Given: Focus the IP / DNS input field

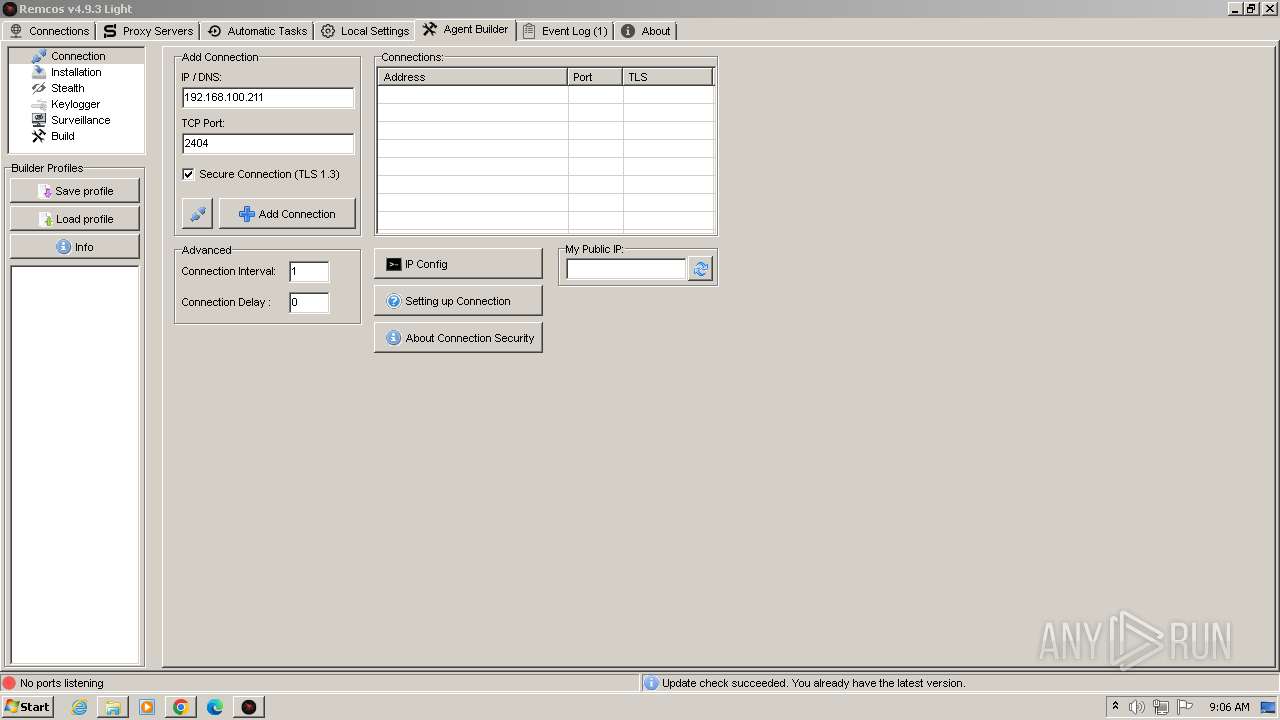Looking at the screenshot, I should click(268, 98).
